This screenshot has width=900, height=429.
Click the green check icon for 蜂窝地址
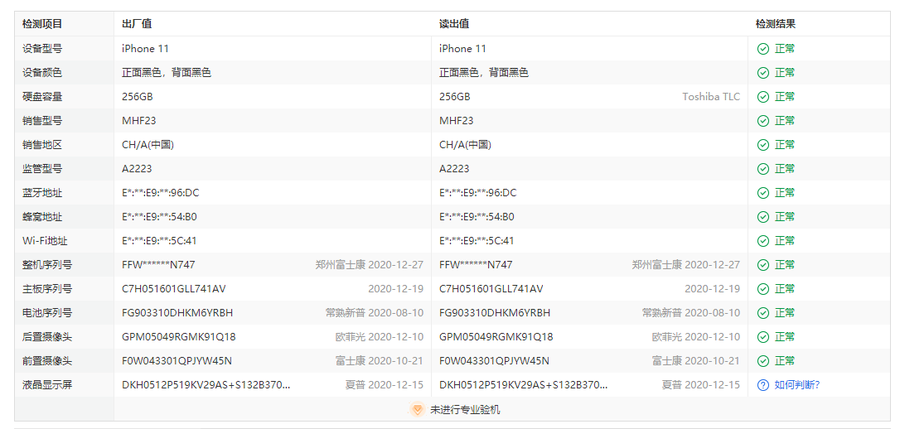(x=763, y=217)
